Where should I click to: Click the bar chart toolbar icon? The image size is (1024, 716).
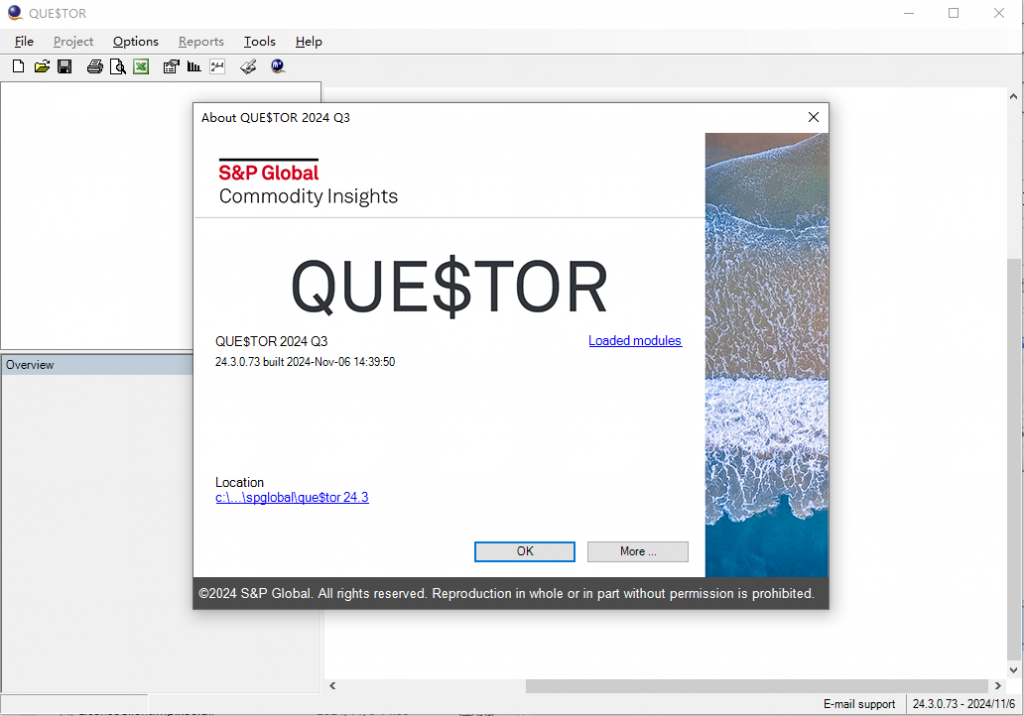click(194, 67)
